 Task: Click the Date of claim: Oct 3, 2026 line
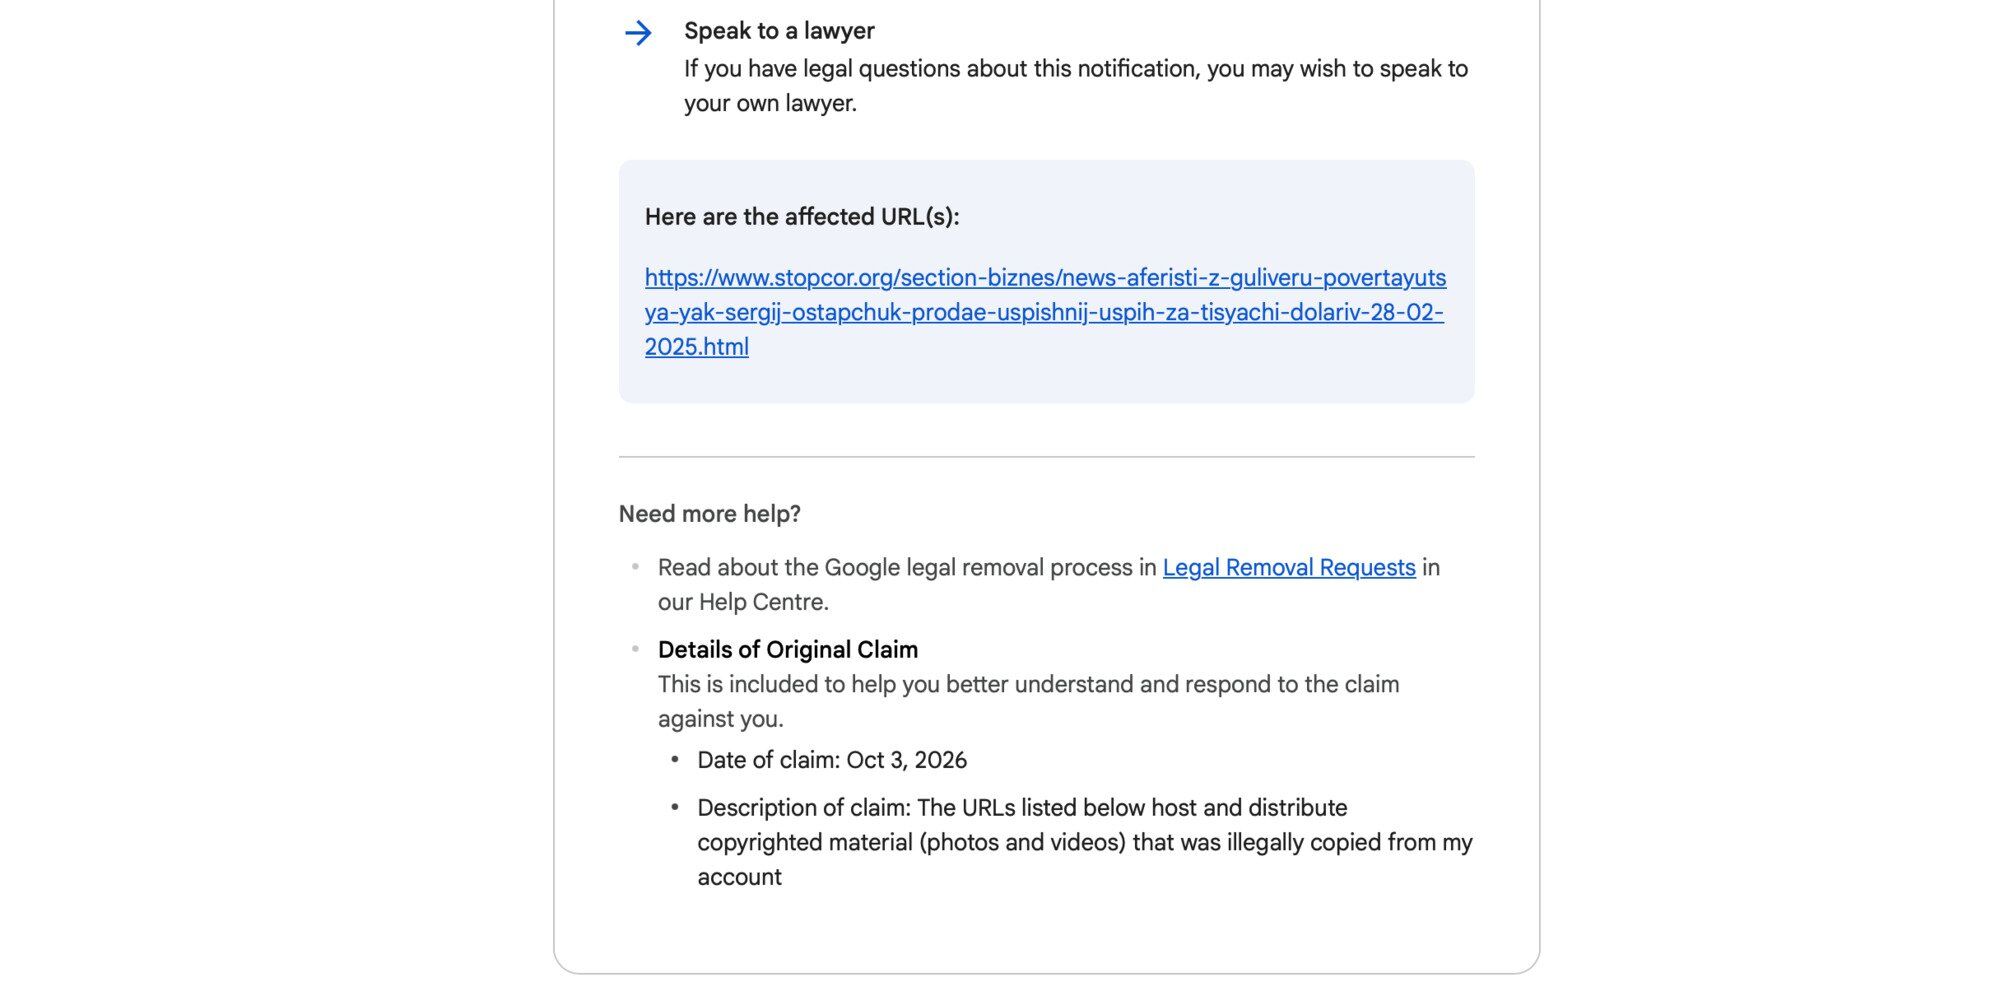pyautogui.click(x=832, y=760)
